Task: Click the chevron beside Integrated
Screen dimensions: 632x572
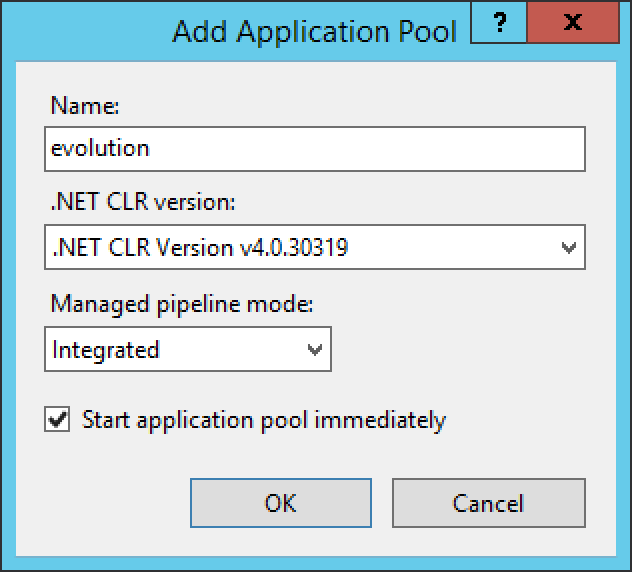Action: 315,349
